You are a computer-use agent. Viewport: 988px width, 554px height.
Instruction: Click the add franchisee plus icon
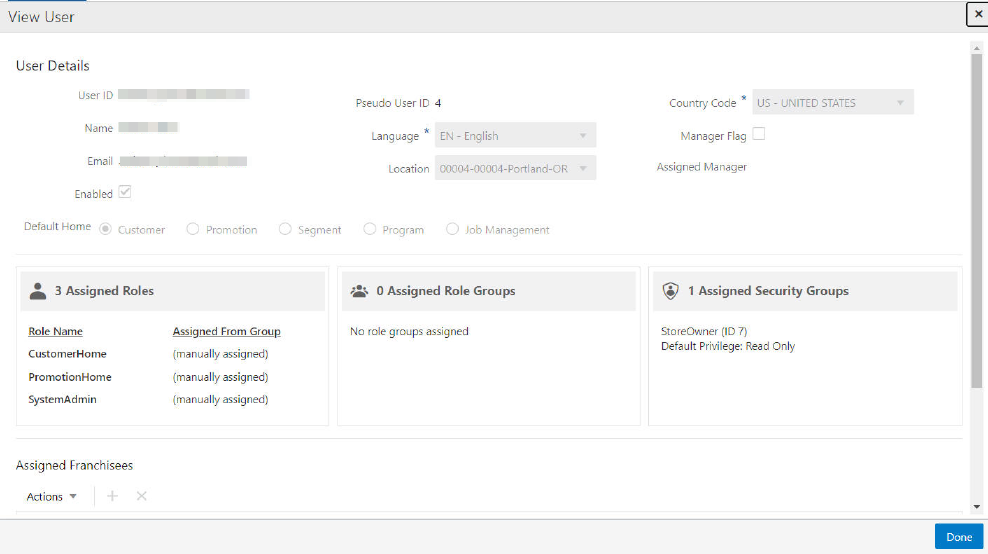tap(112, 496)
